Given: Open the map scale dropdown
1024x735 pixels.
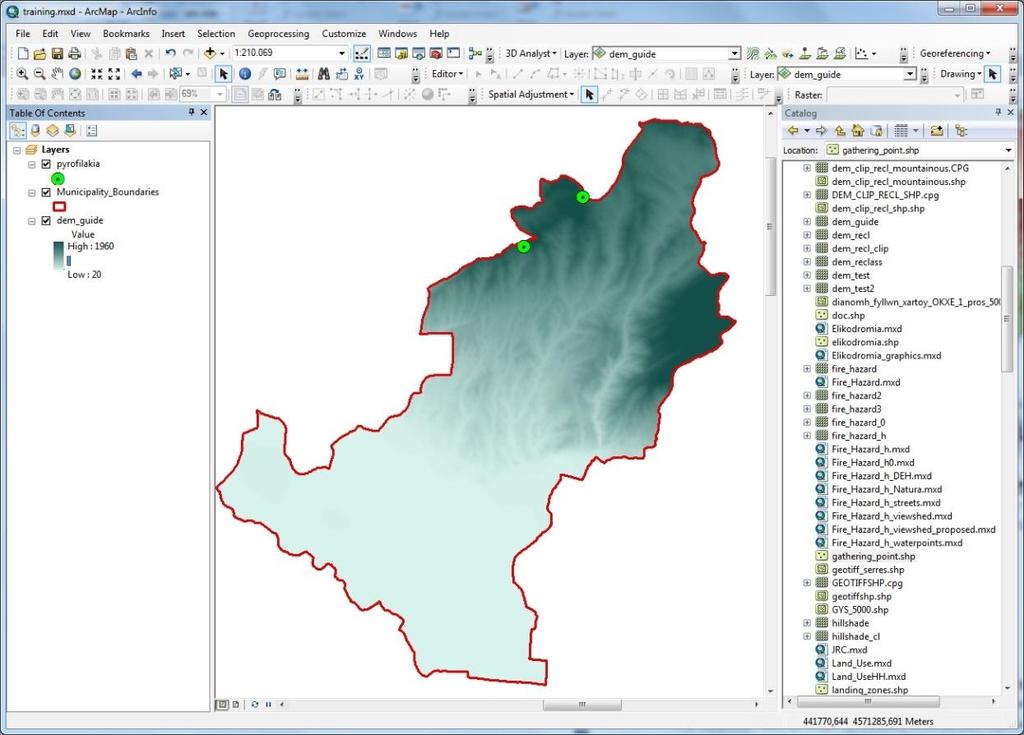Looking at the screenshot, I should [342, 54].
